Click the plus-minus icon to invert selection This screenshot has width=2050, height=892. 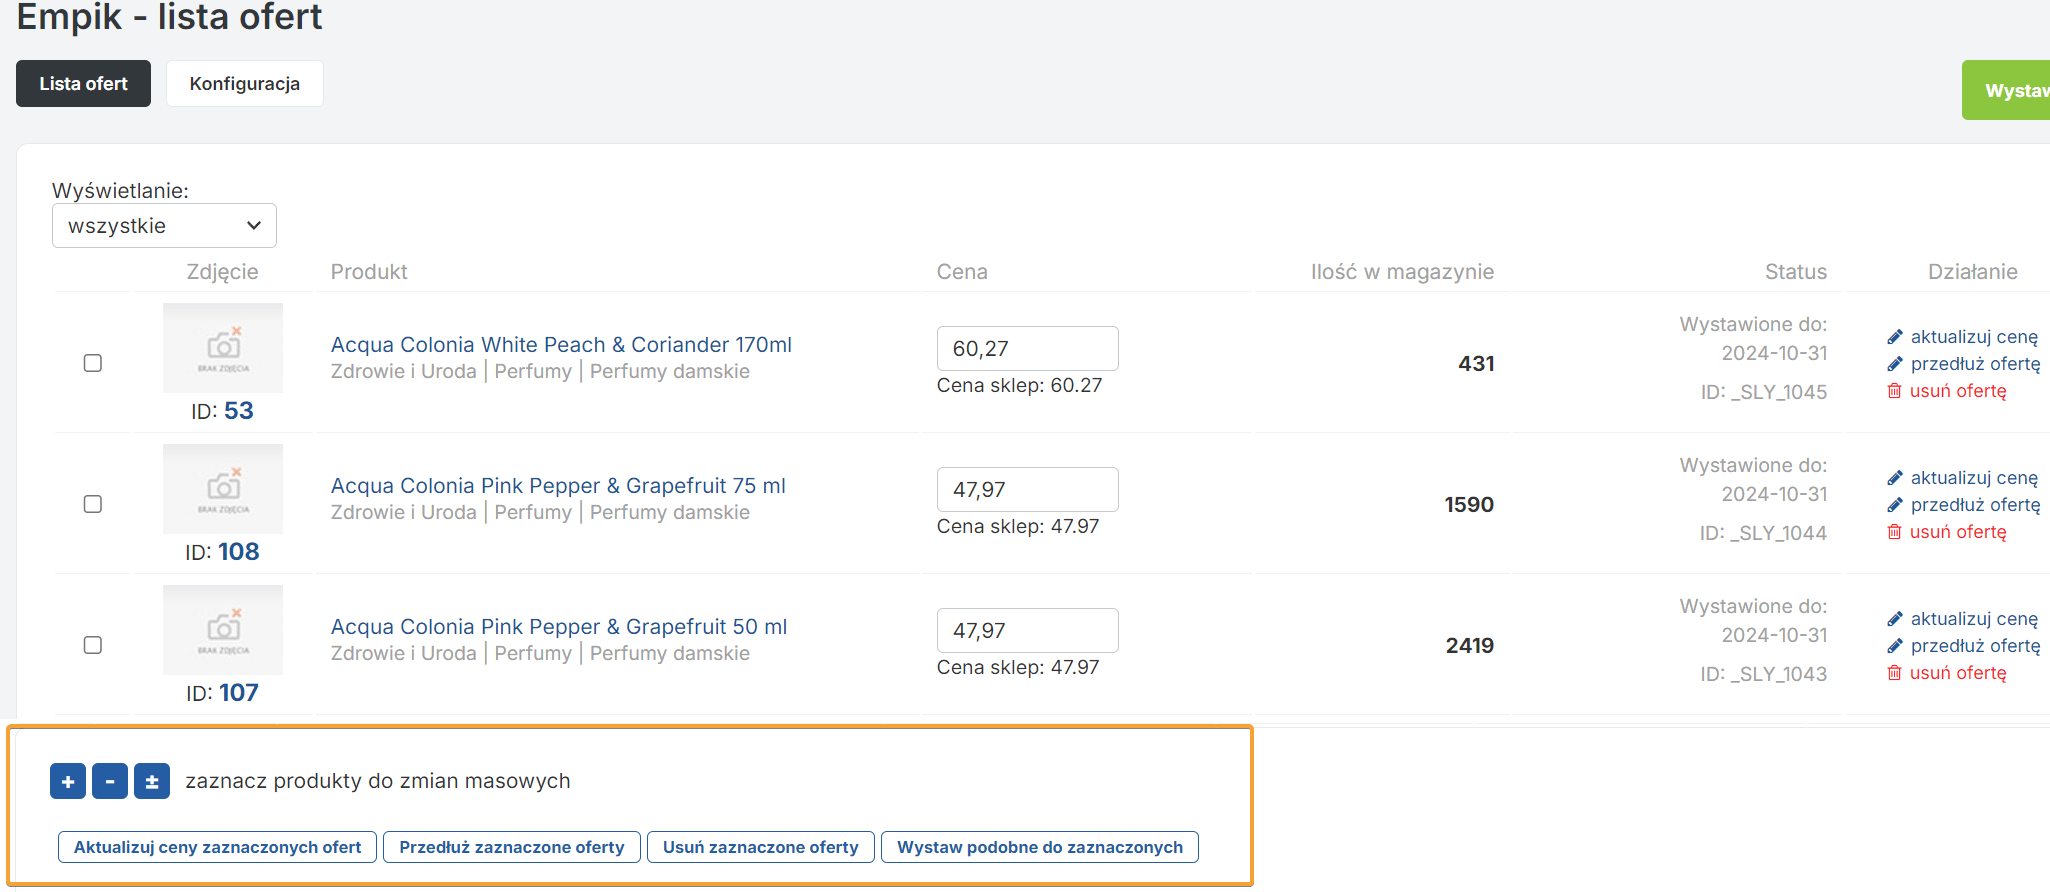click(x=152, y=781)
